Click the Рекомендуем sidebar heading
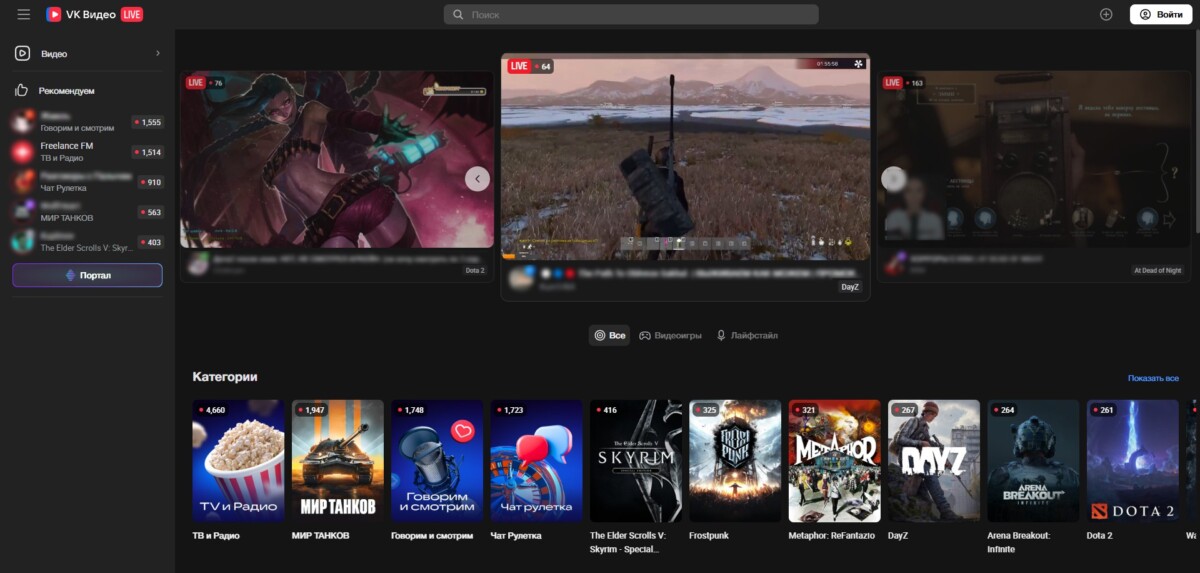This screenshot has height=573, width=1200. pos(67,91)
